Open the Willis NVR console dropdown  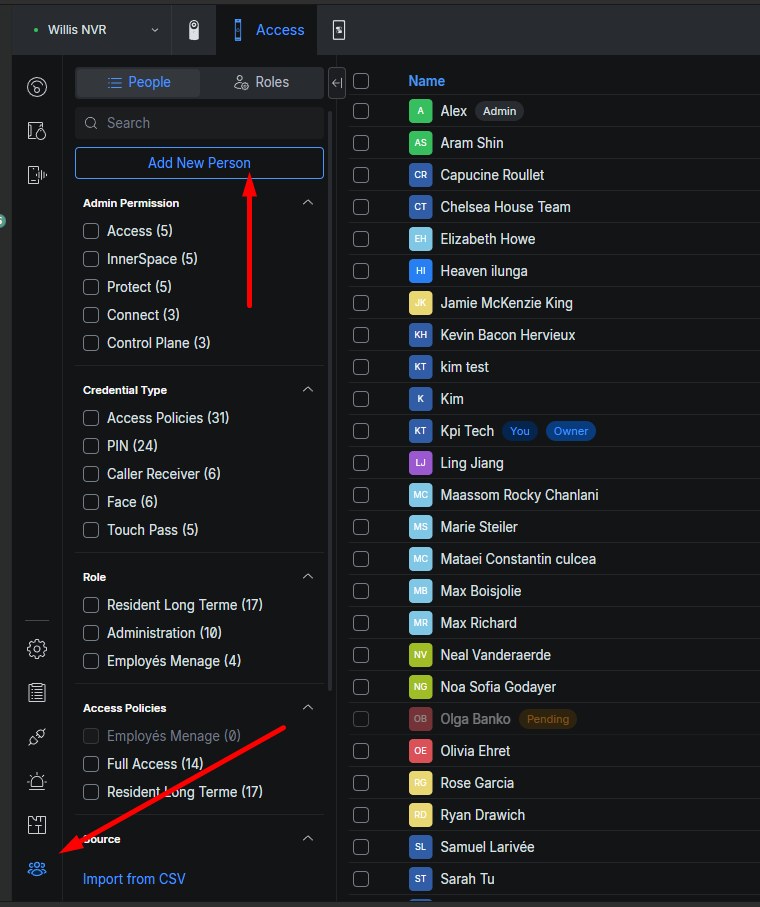pyautogui.click(x=96, y=30)
